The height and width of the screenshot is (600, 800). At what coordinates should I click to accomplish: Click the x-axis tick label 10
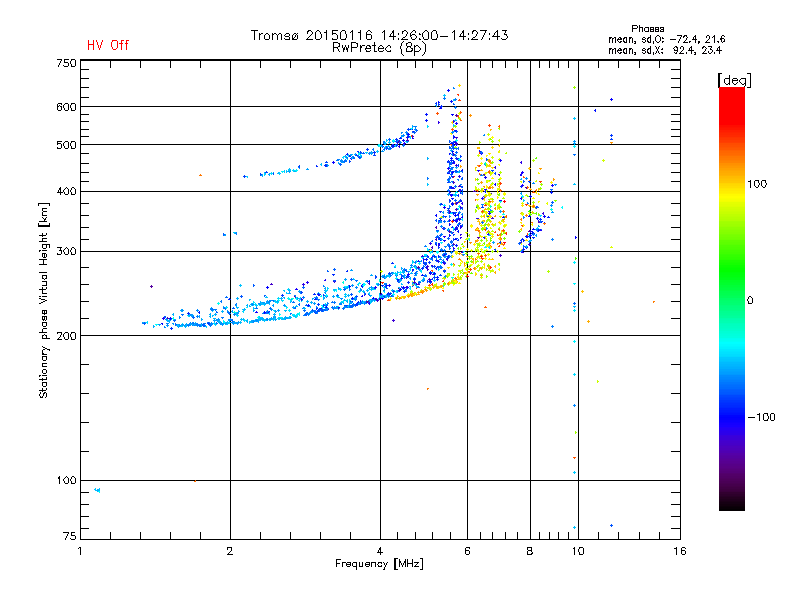click(578, 551)
